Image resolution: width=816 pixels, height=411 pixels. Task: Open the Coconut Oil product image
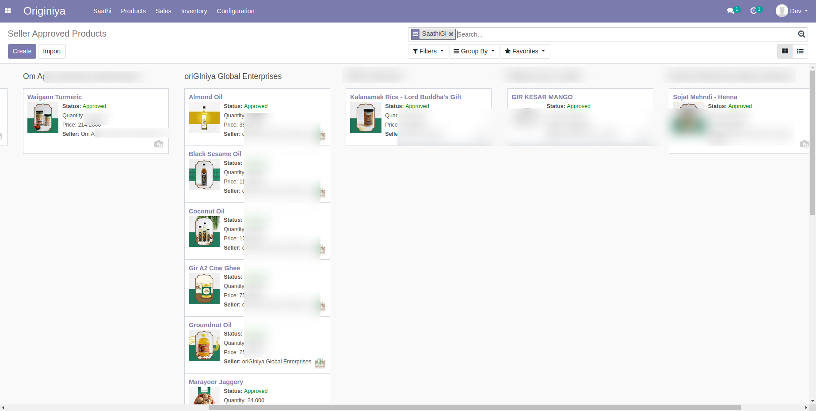point(204,232)
